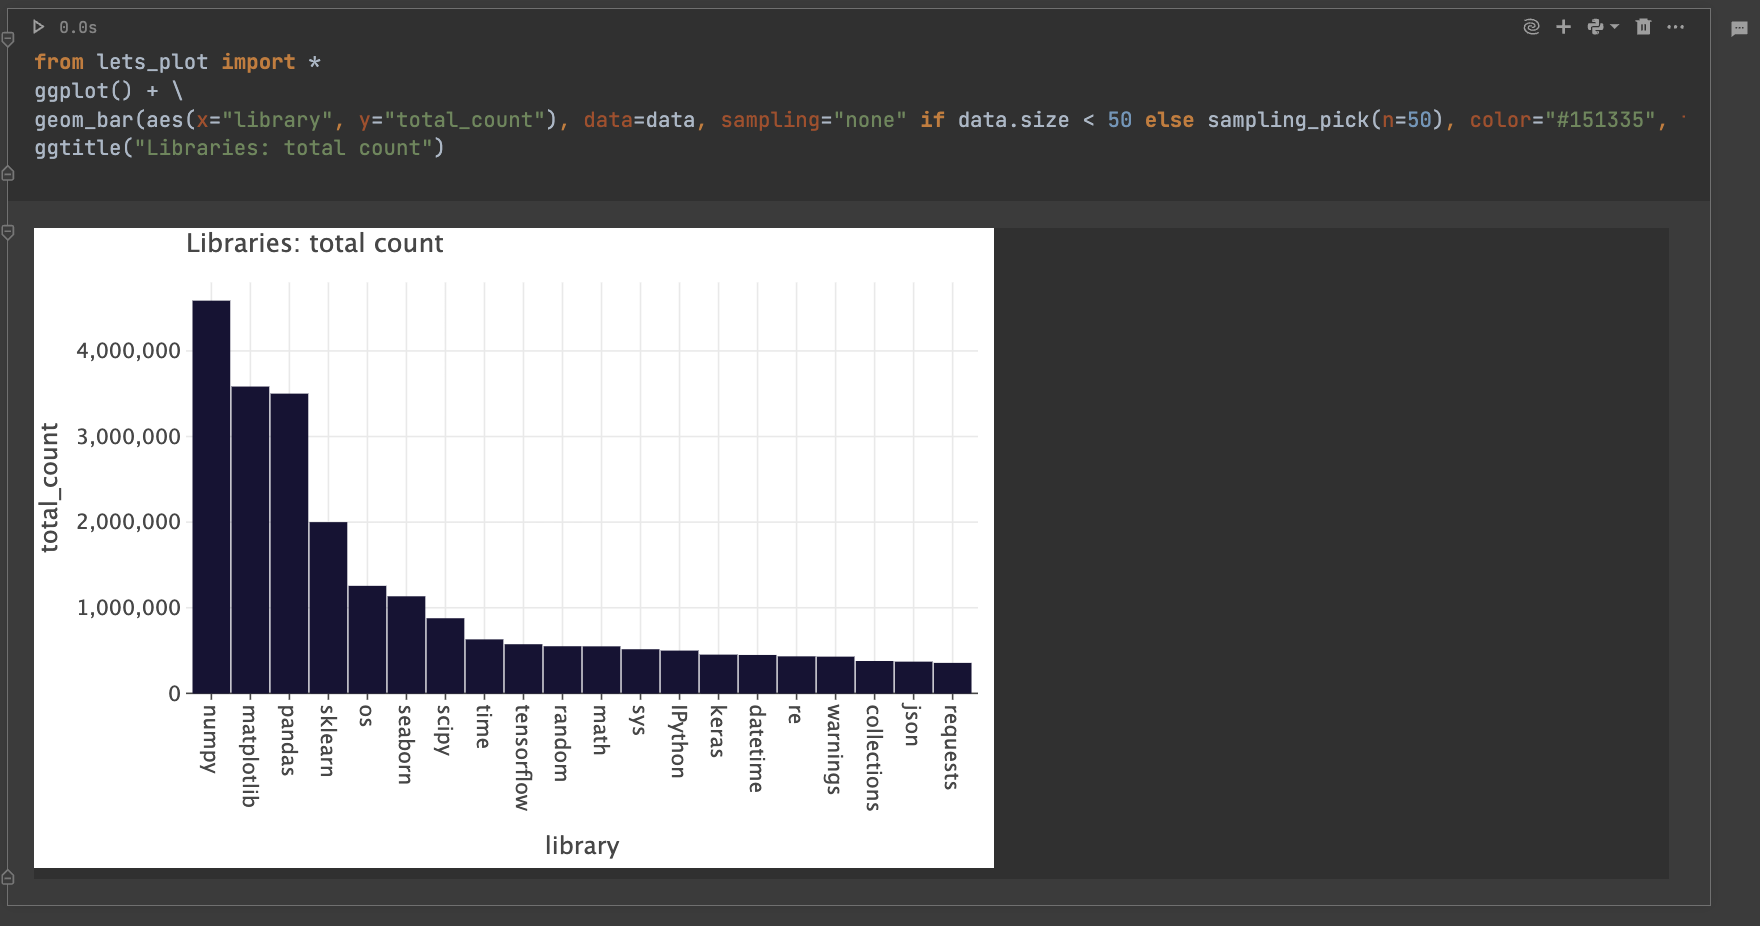Screen dimensions: 1760x926
Task: Collapse the plot output using its gutter marker
Action: point(7,232)
